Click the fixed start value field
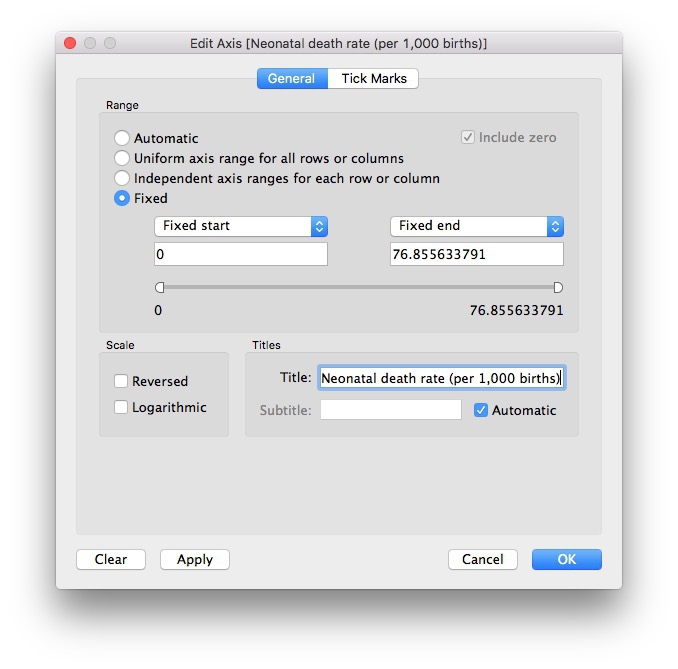The image size is (678, 669). [x=241, y=254]
